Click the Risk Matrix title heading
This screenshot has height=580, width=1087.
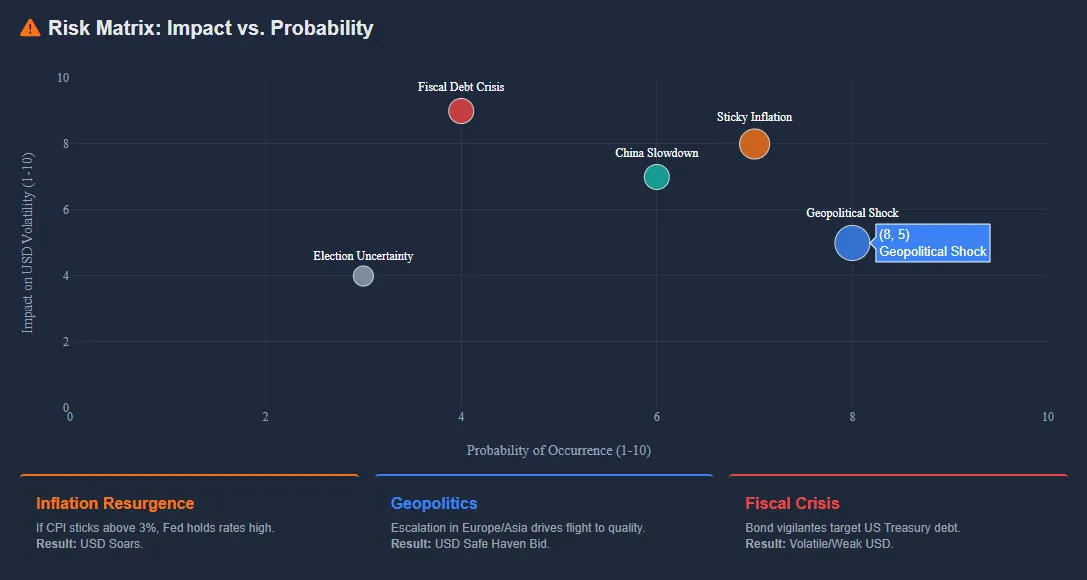coord(210,28)
